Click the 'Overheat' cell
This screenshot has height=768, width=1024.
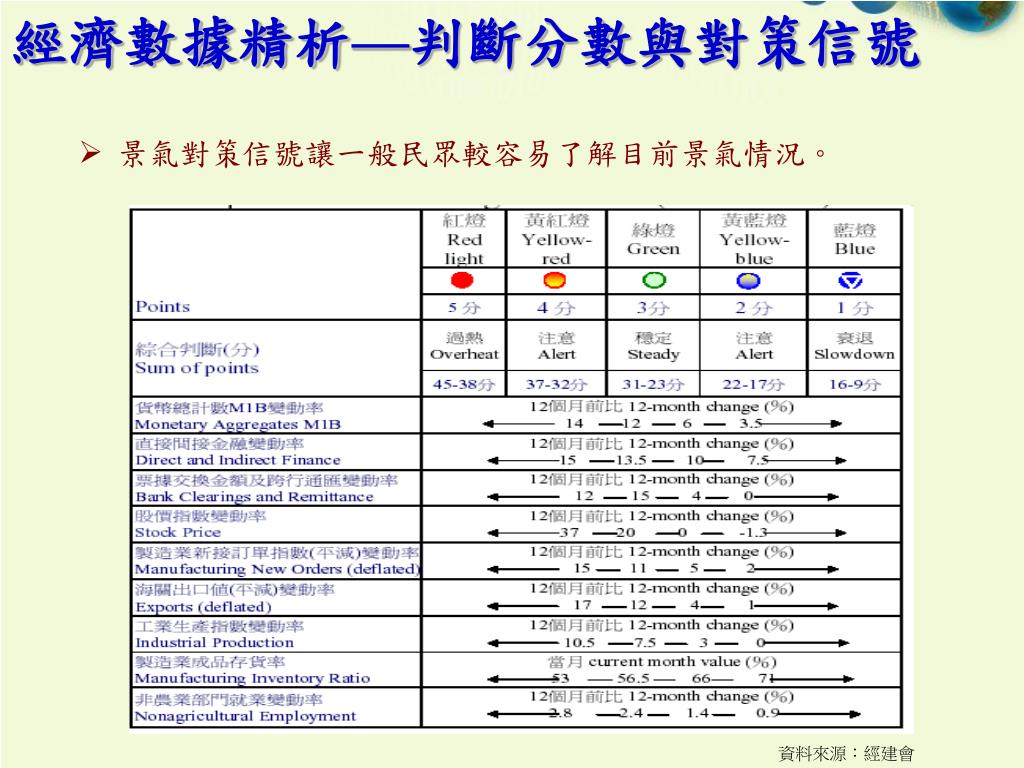tap(464, 346)
